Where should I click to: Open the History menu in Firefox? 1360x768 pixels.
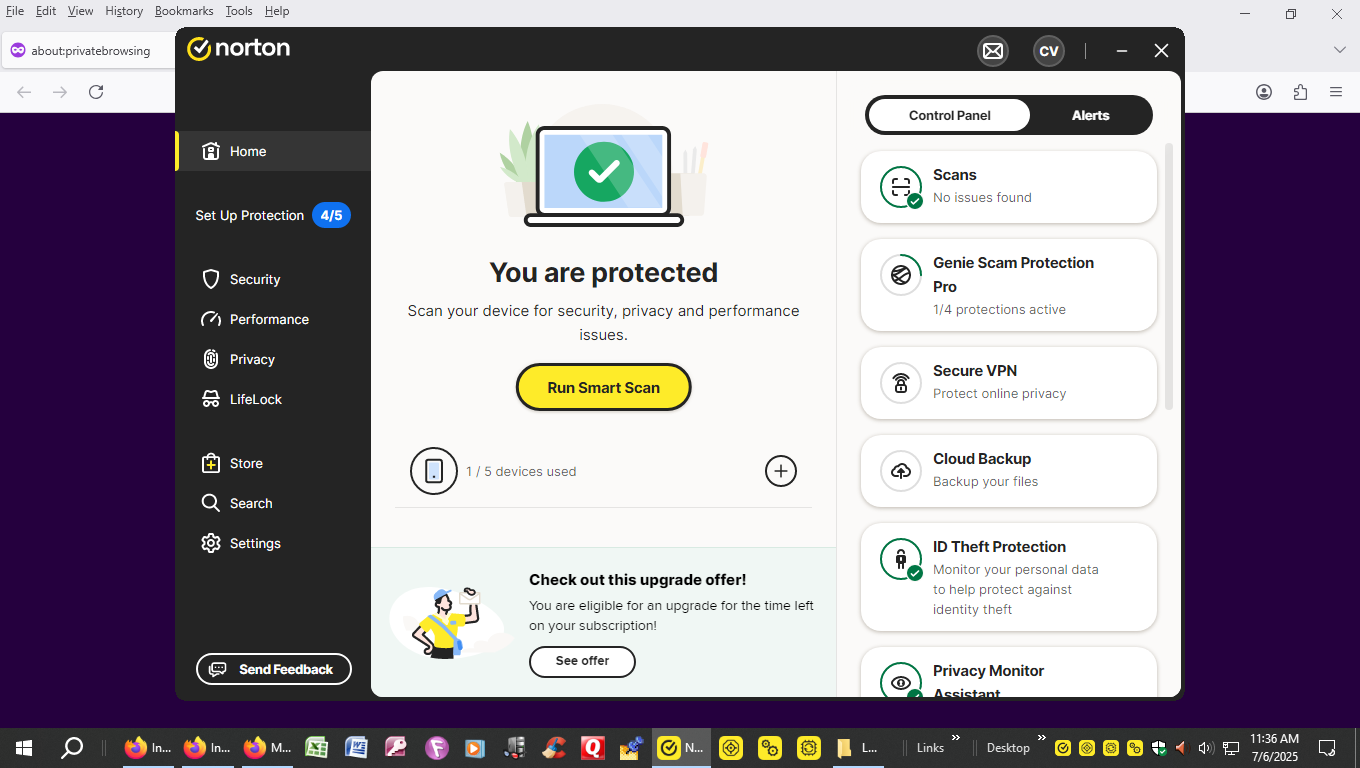[124, 11]
